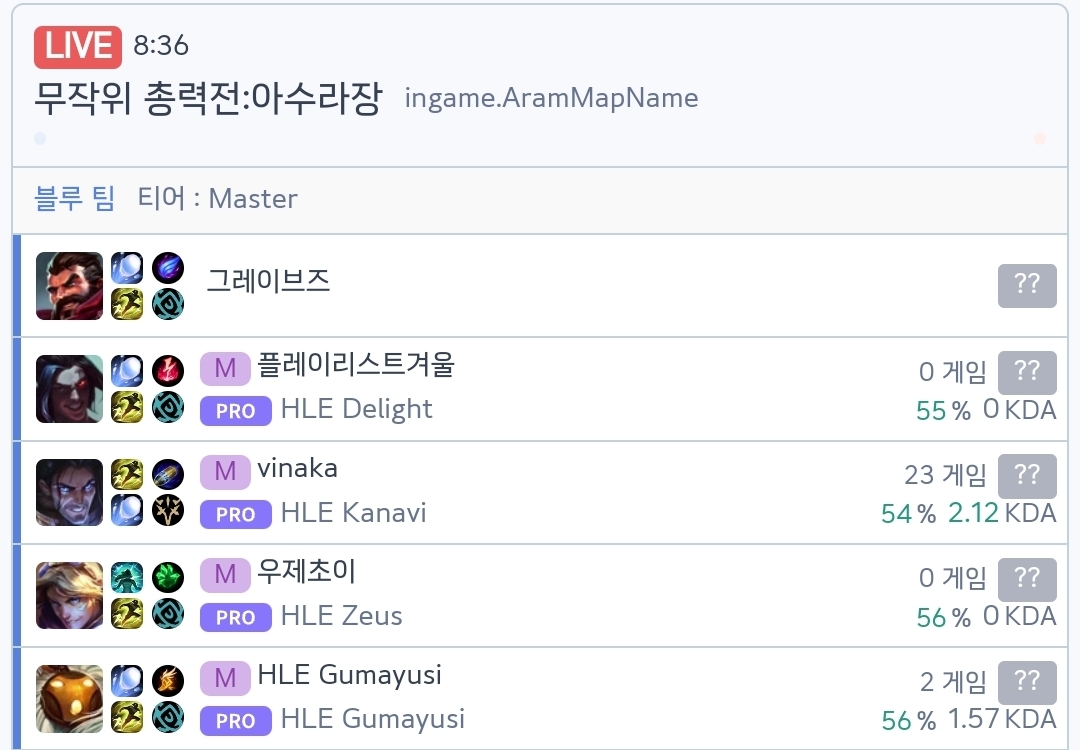Viewport: 1080px width, 750px height.
Task: Click the snowball spell icon in Graves row
Action: (127, 268)
